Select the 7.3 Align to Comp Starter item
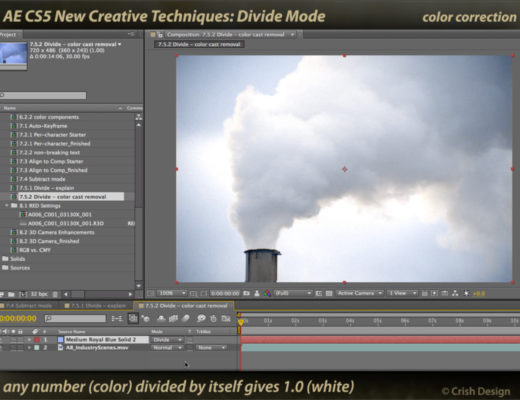Viewport: 520px width, 400px height. pos(51,161)
